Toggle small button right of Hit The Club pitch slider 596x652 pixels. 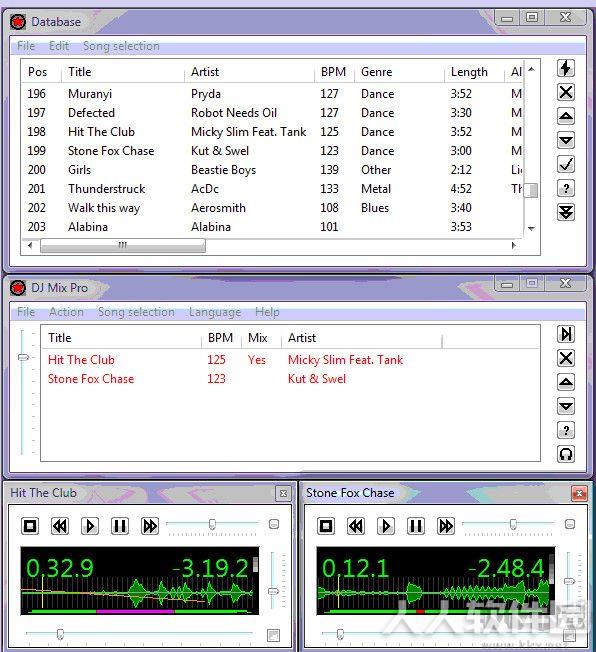click(x=274, y=524)
